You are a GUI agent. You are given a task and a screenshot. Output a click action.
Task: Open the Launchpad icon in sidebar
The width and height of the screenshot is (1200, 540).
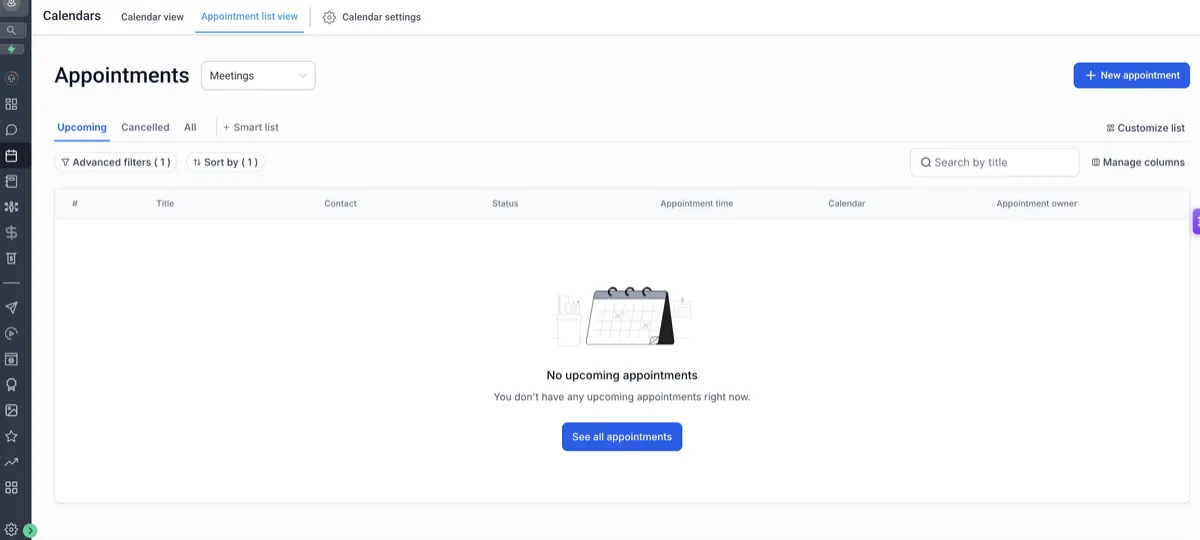[x=12, y=78]
